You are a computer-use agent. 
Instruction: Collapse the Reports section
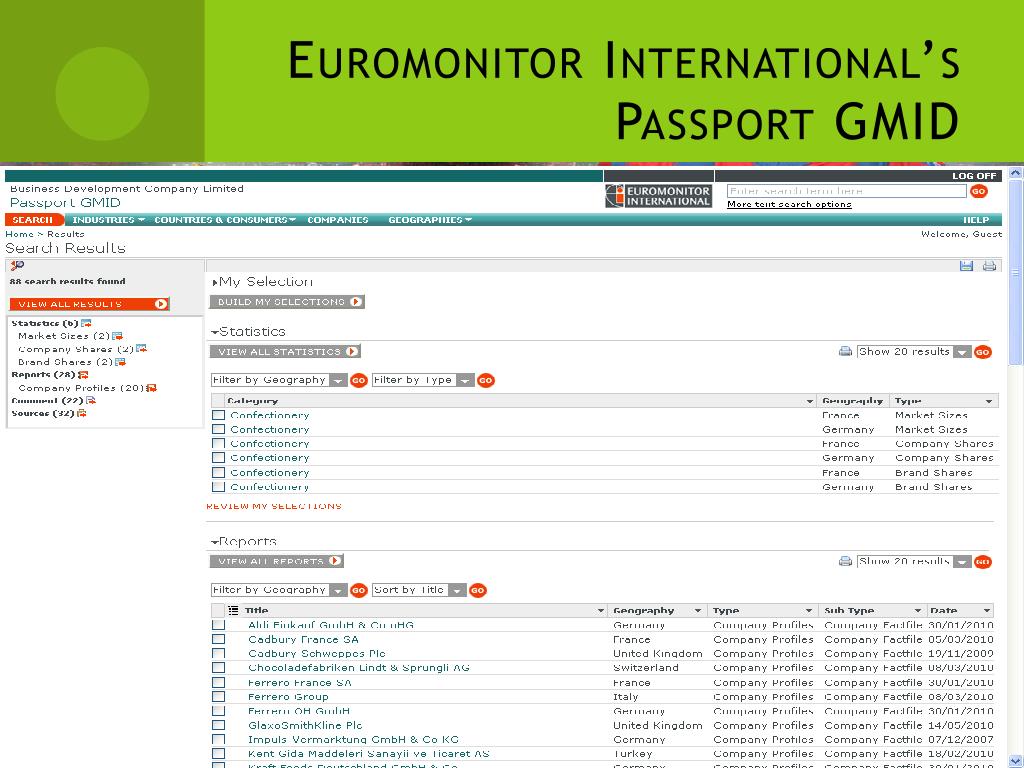215,542
